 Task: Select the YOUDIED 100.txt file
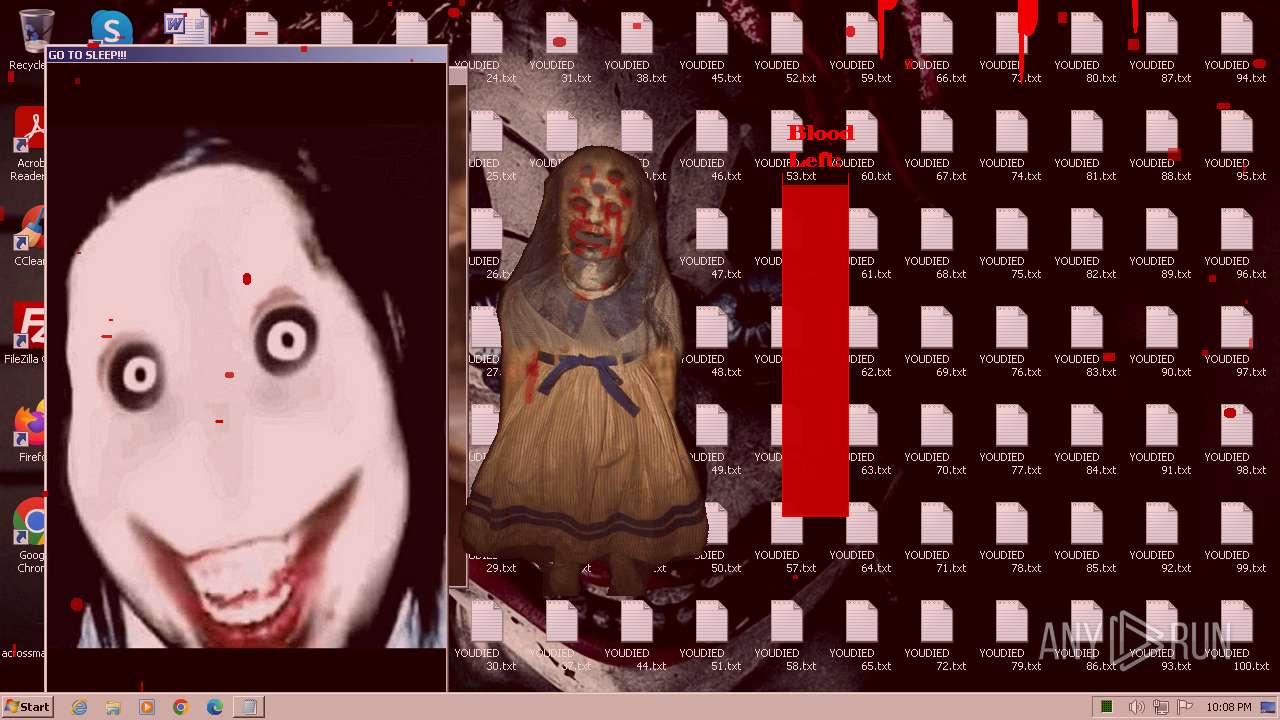pos(1236,637)
